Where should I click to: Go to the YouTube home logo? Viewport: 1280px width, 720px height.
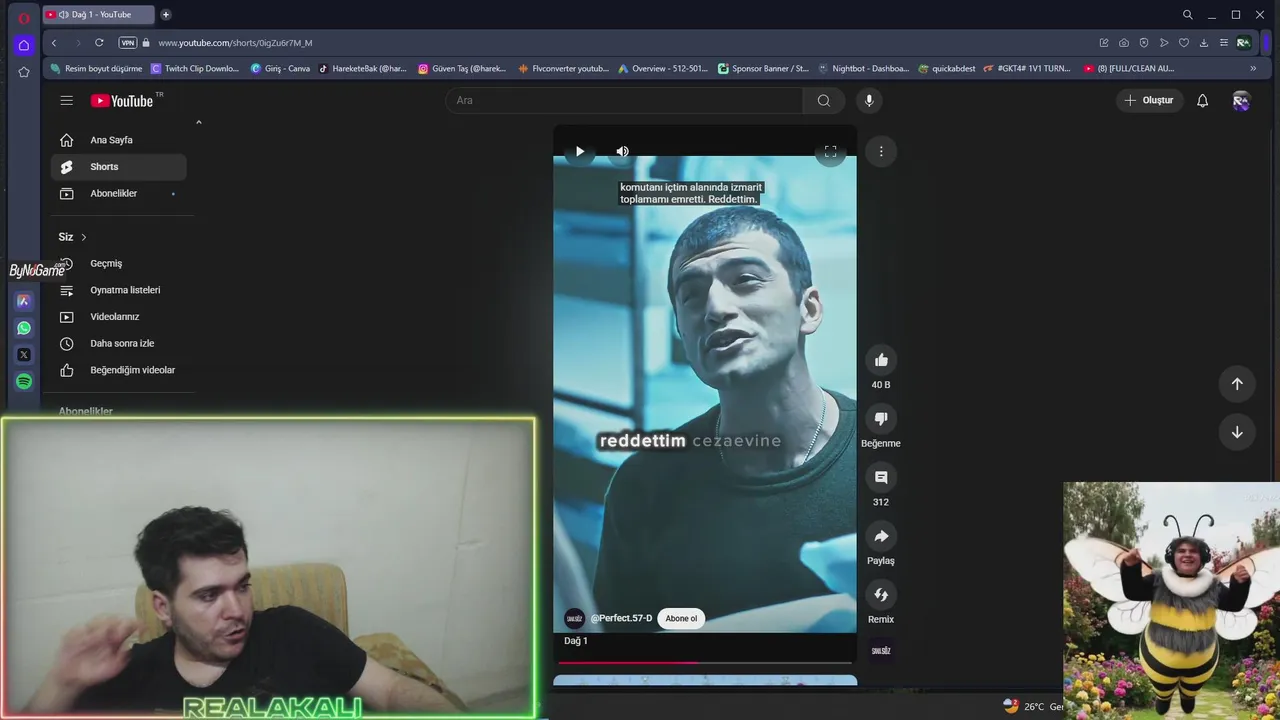(121, 101)
